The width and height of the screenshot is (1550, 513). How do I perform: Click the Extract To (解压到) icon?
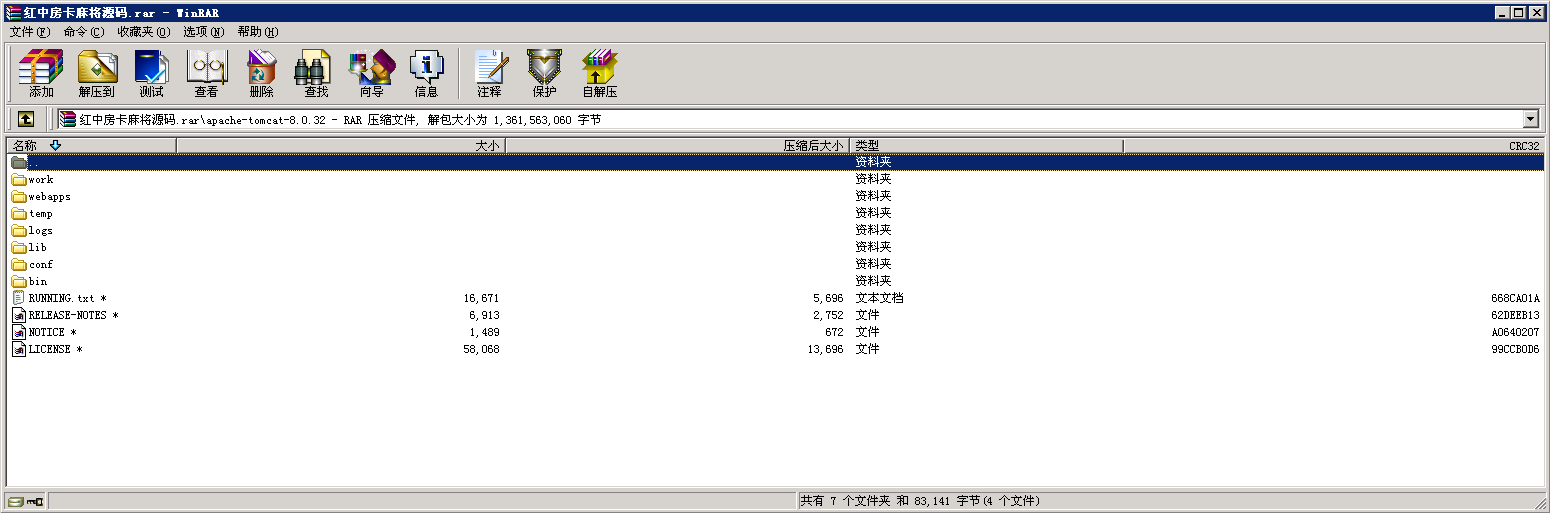97,74
